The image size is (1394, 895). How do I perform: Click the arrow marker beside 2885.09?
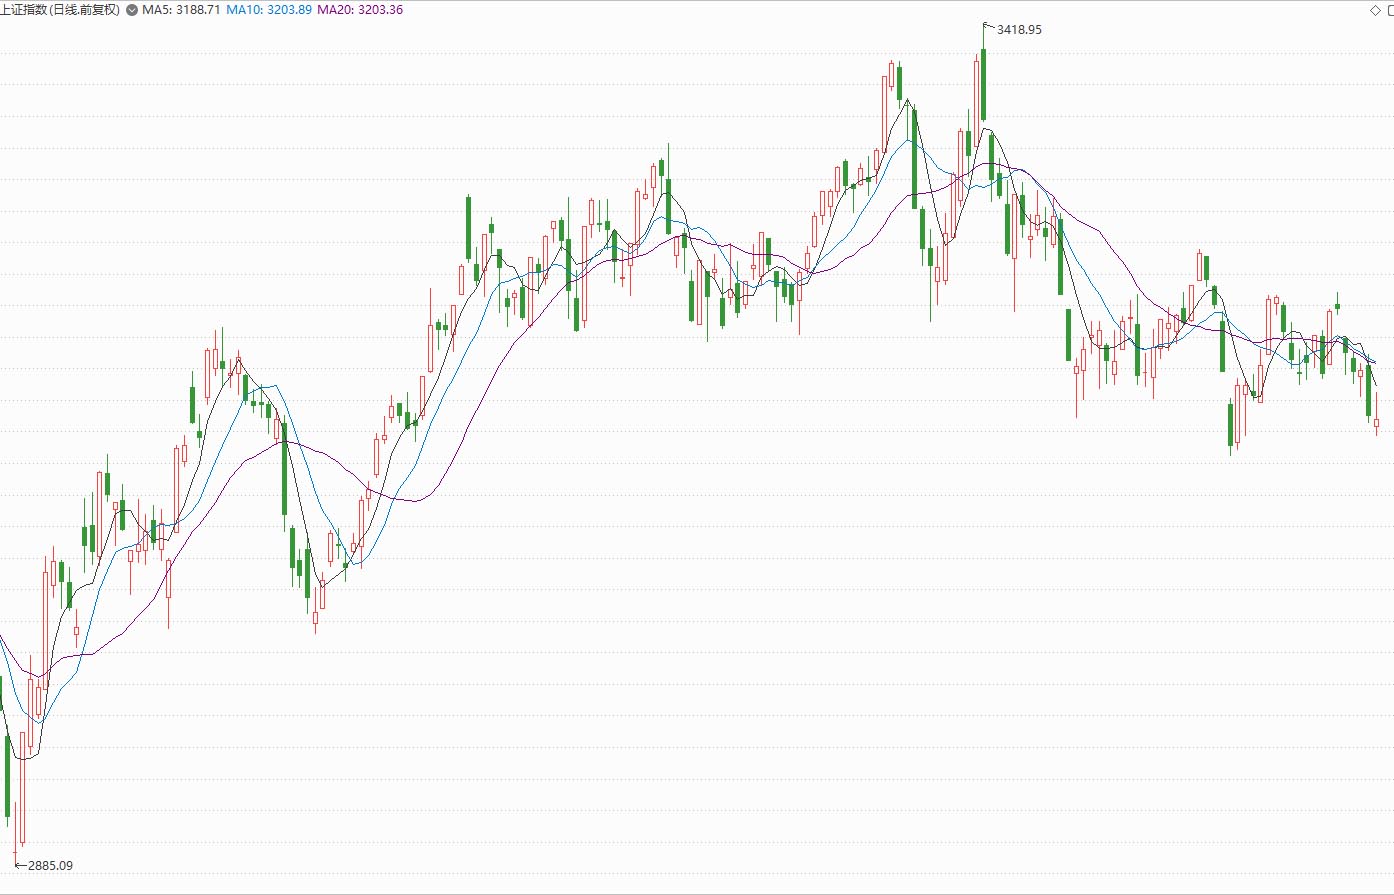pyautogui.click(x=20, y=865)
